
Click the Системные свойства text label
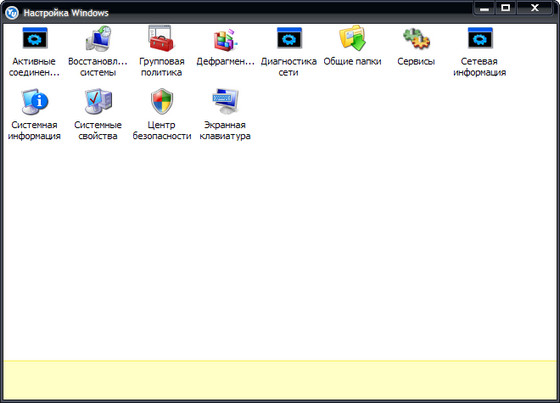[98, 130]
